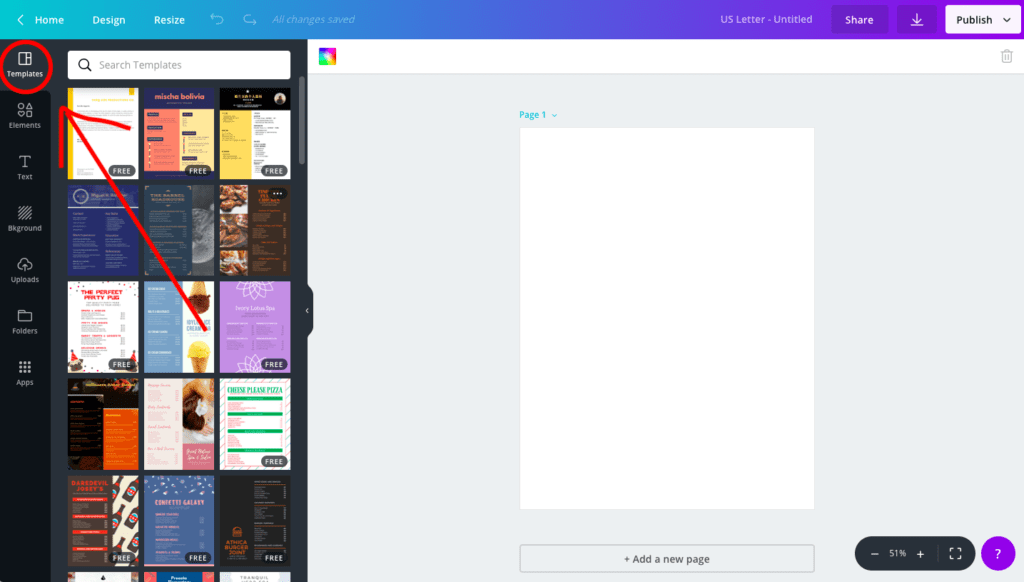The height and width of the screenshot is (582, 1024).
Task: Select the Text tool in sidebar
Action: [25, 167]
